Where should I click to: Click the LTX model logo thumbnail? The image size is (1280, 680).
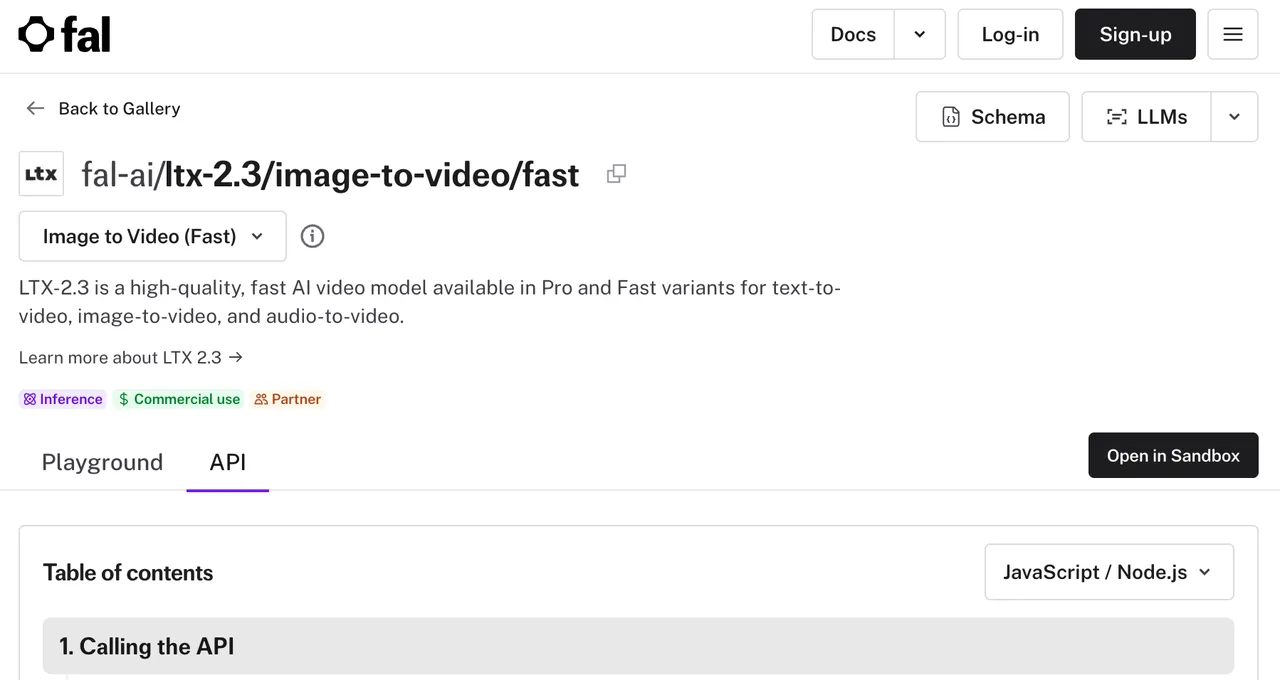[x=41, y=174]
